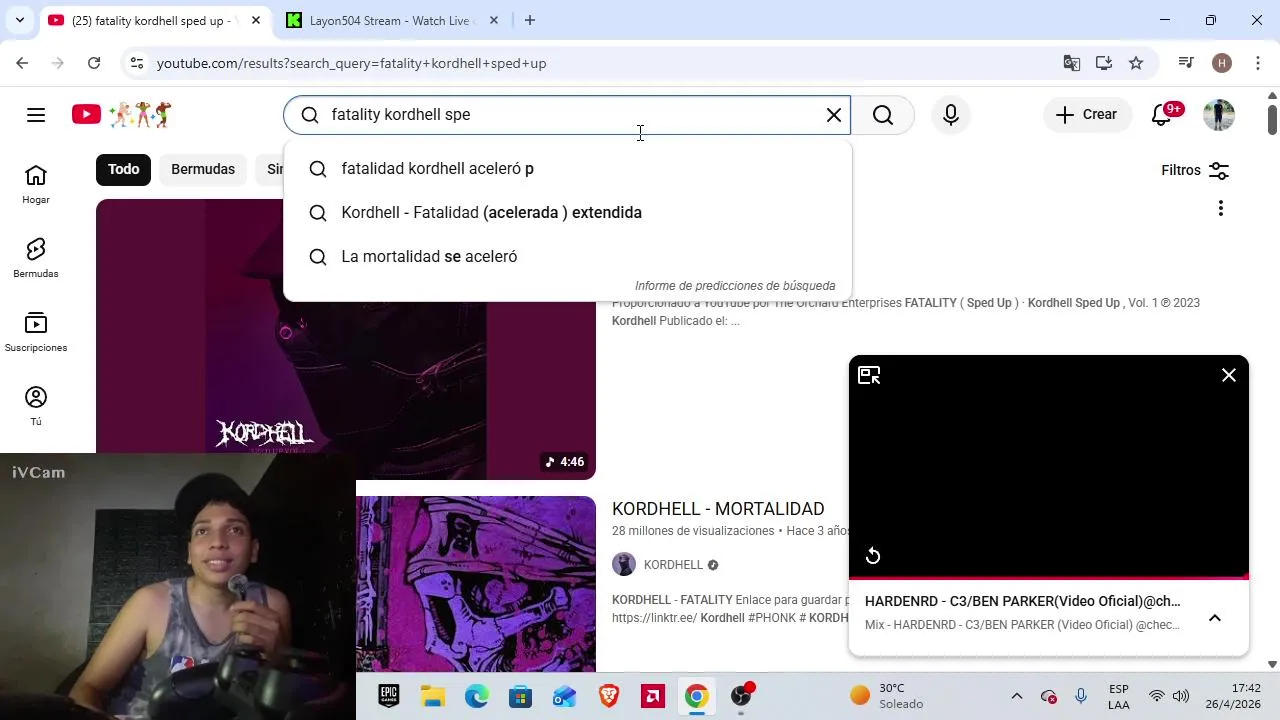Open Suscripciones in the sidebar

[36, 333]
